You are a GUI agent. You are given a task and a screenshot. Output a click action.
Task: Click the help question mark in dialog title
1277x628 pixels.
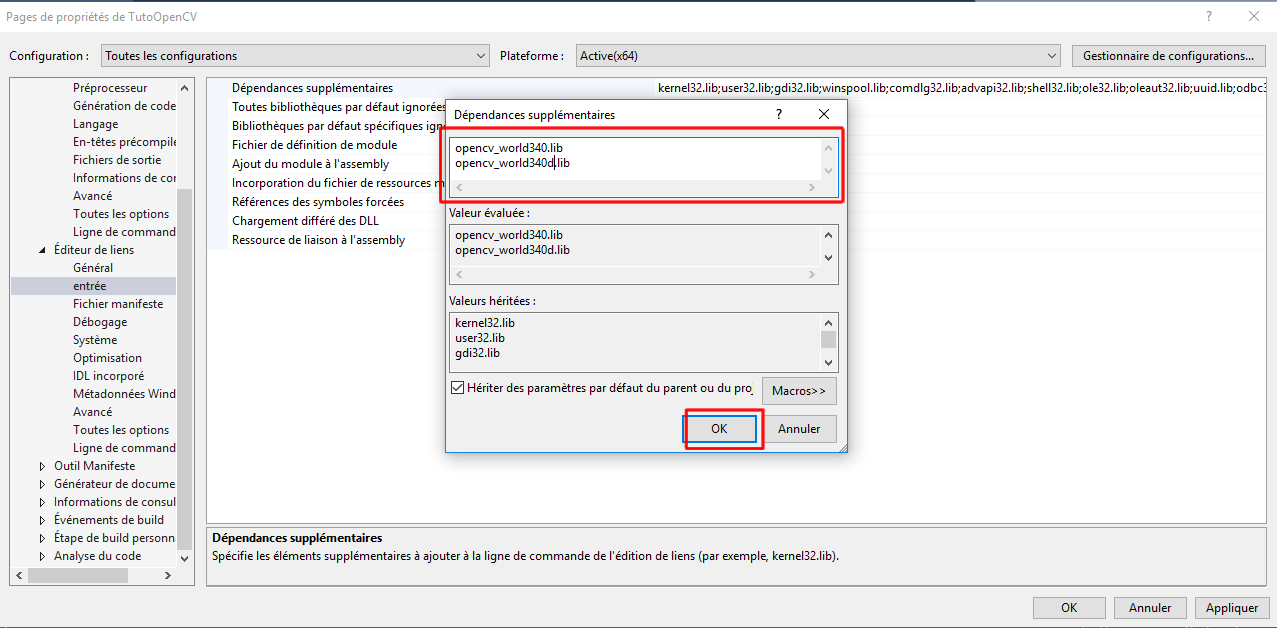point(779,115)
